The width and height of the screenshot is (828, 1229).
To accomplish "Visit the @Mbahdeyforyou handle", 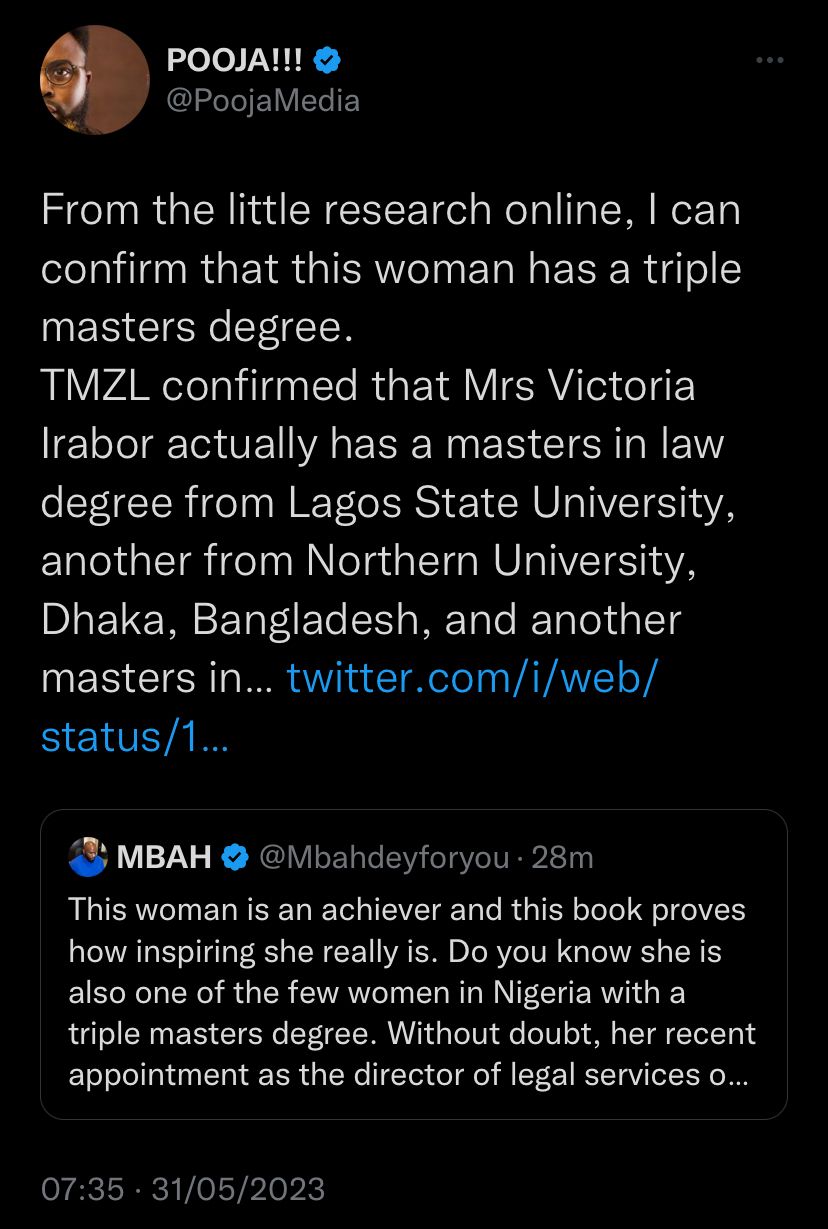I will pyautogui.click(x=383, y=857).
